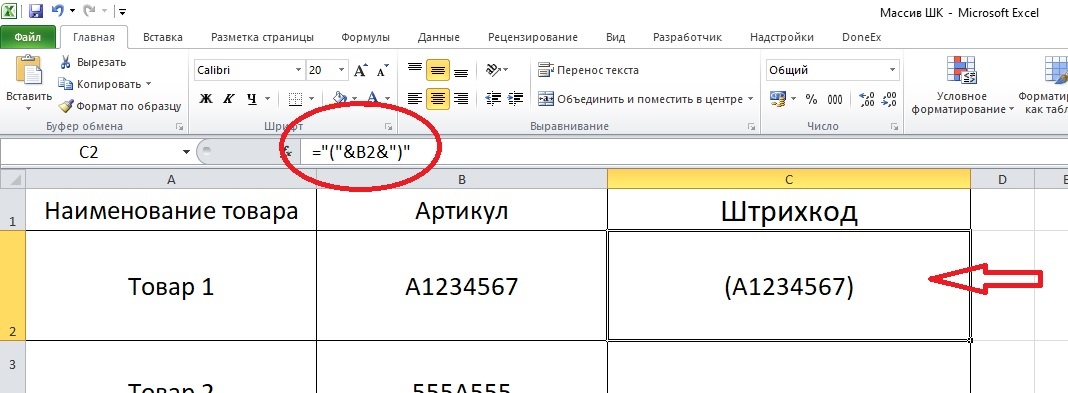
Task: Click formula bar text ="("&B2&")"
Action: [x=361, y=153]
